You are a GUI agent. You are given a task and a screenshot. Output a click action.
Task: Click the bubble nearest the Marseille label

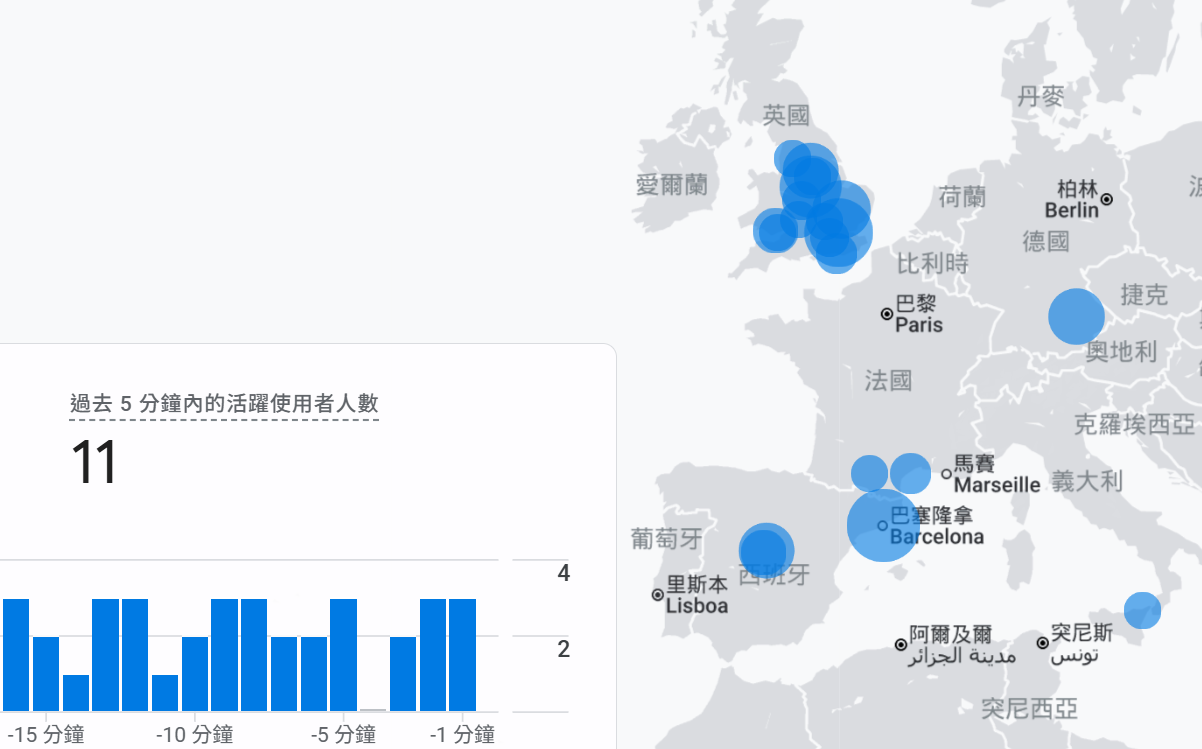coord(911,473)
